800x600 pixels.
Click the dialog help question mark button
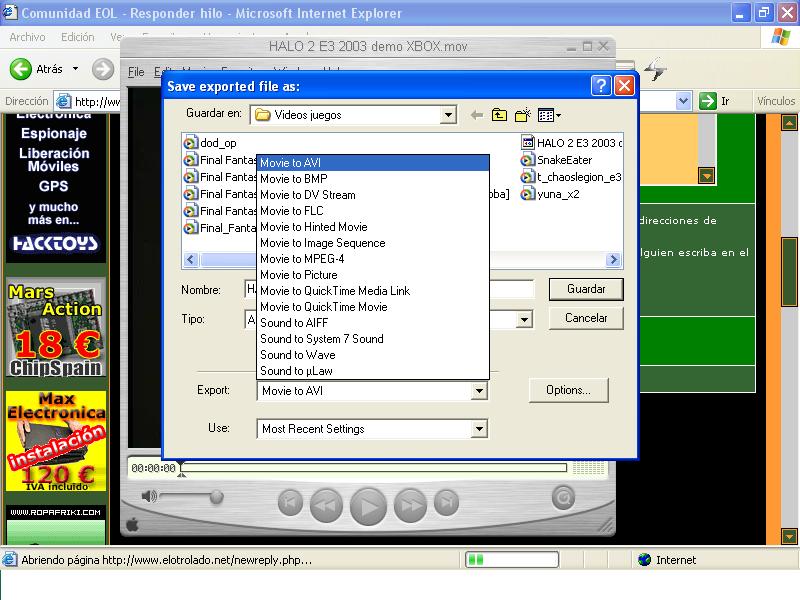pyautogui.click(x=601, y=86)
